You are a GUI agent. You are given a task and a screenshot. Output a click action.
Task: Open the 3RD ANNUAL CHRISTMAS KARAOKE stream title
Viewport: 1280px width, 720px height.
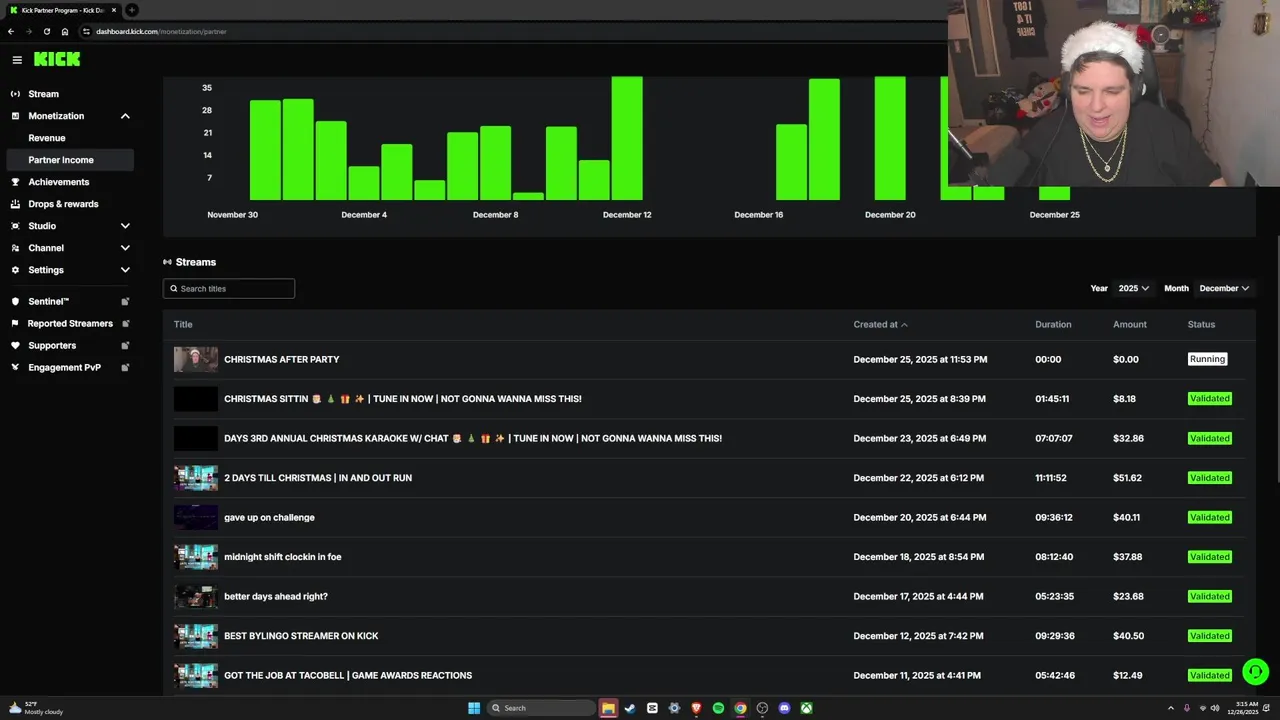(x=473, y=438)
